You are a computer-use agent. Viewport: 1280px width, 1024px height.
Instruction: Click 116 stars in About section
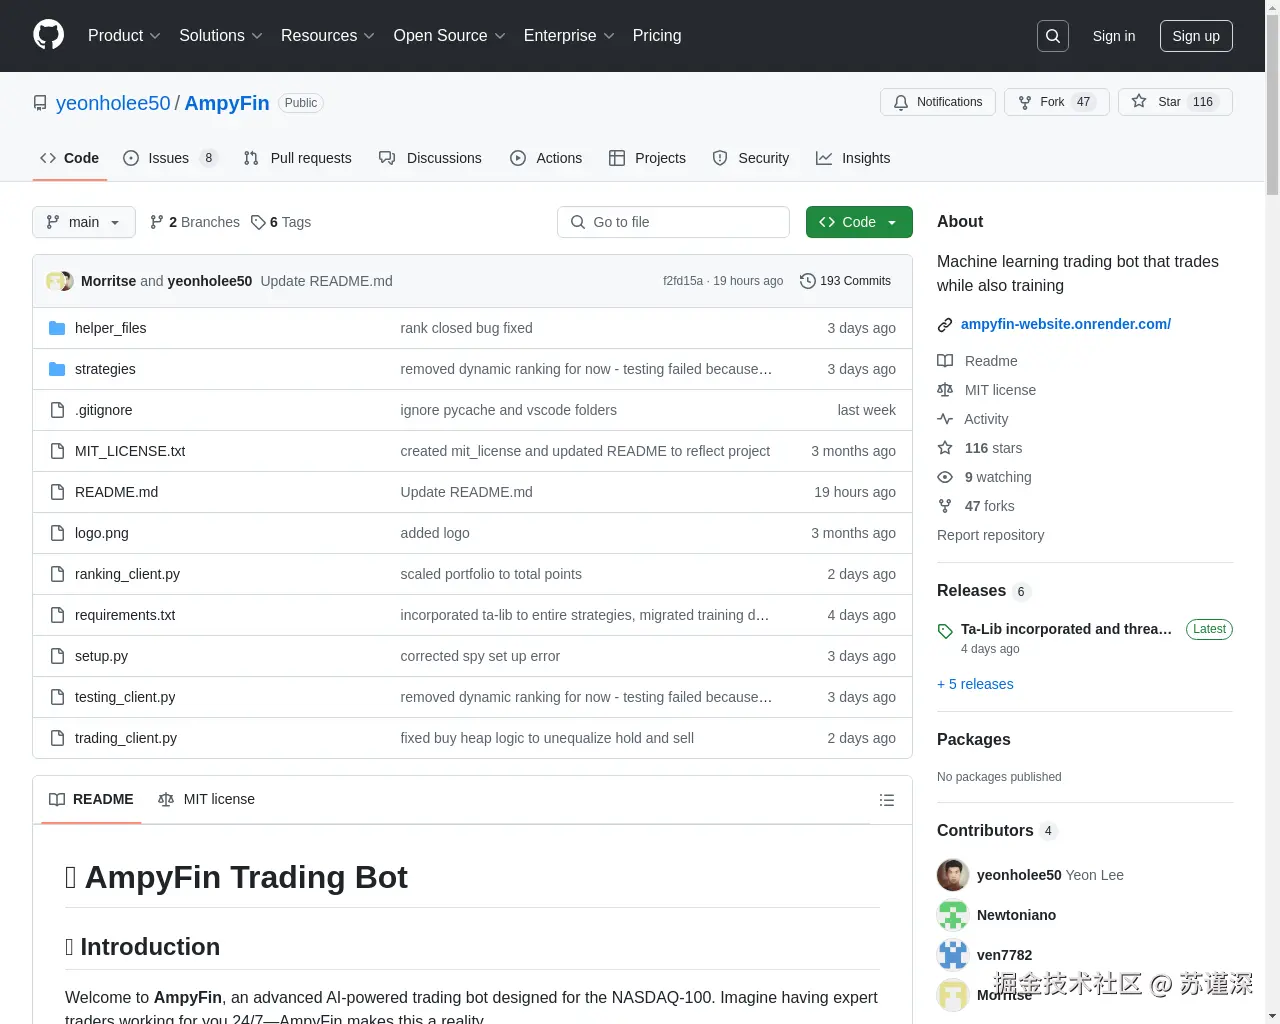[993, 448]
